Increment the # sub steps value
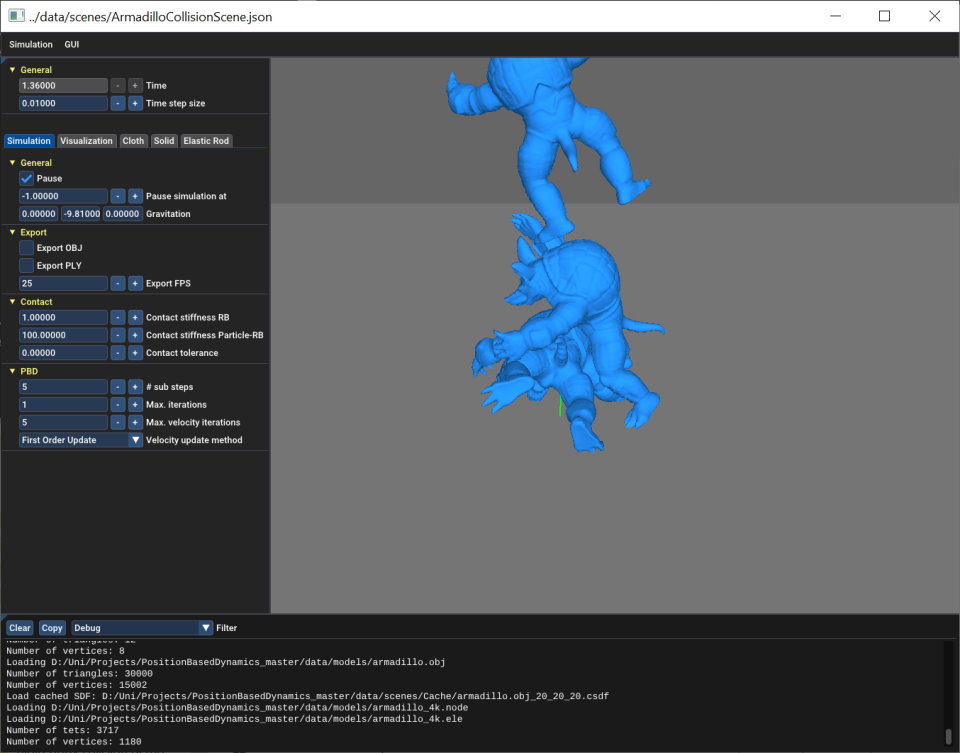Image resolution: width=960 pixels, height=753 pixels. tap(134, 386)
